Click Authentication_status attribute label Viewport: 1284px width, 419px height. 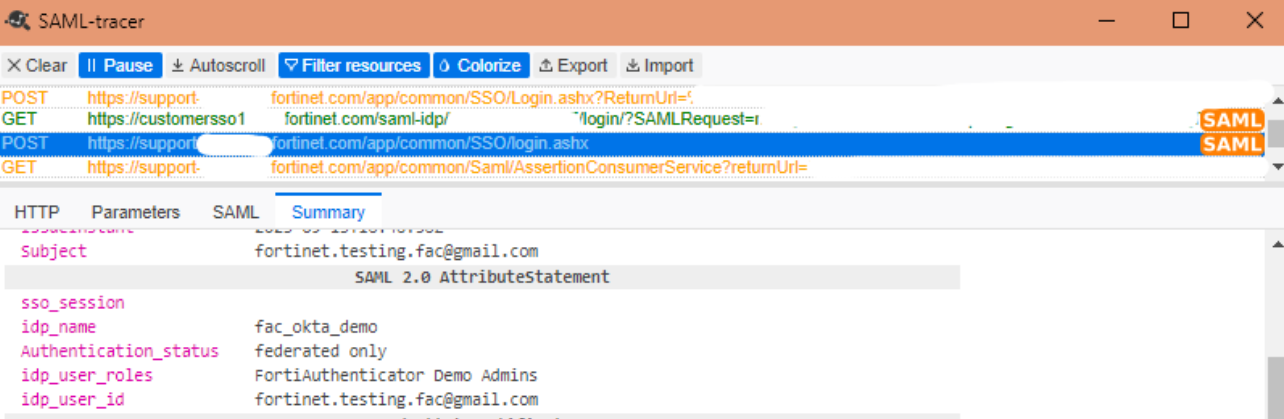120,351
